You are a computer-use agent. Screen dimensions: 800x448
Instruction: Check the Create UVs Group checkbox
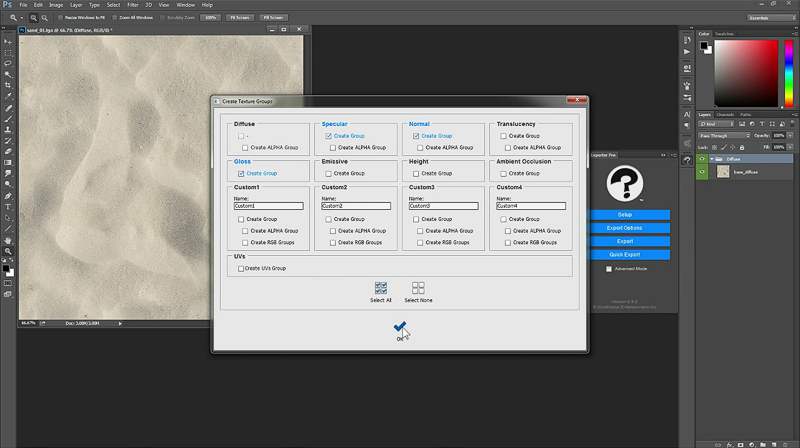tap(240, 268)
